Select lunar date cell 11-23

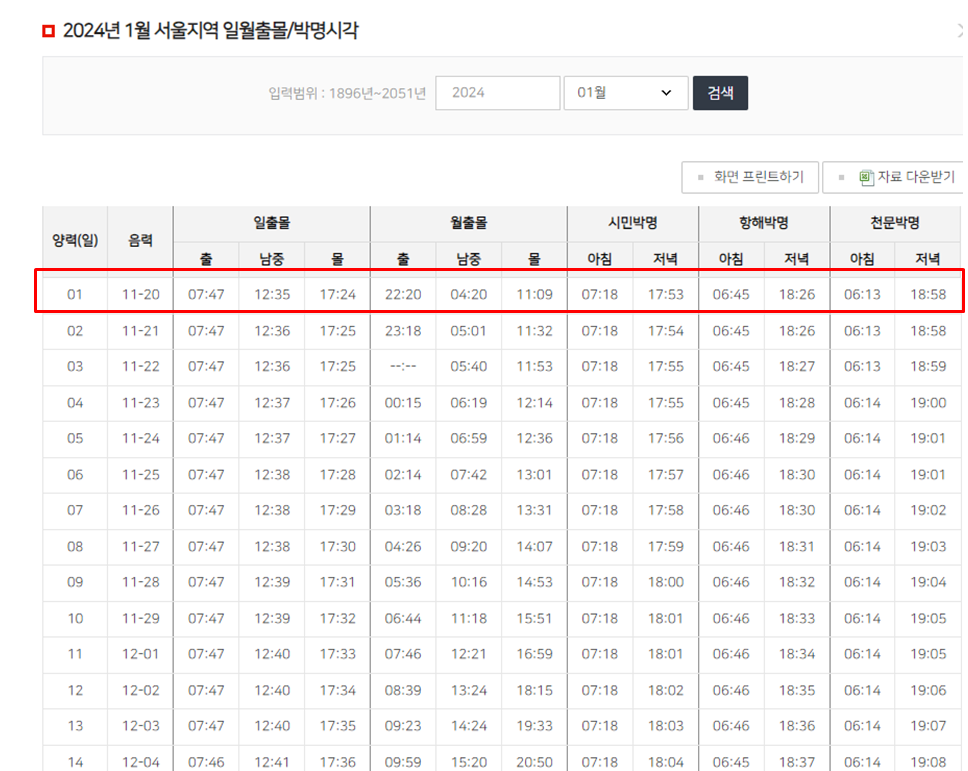click(x=141, y=402)
